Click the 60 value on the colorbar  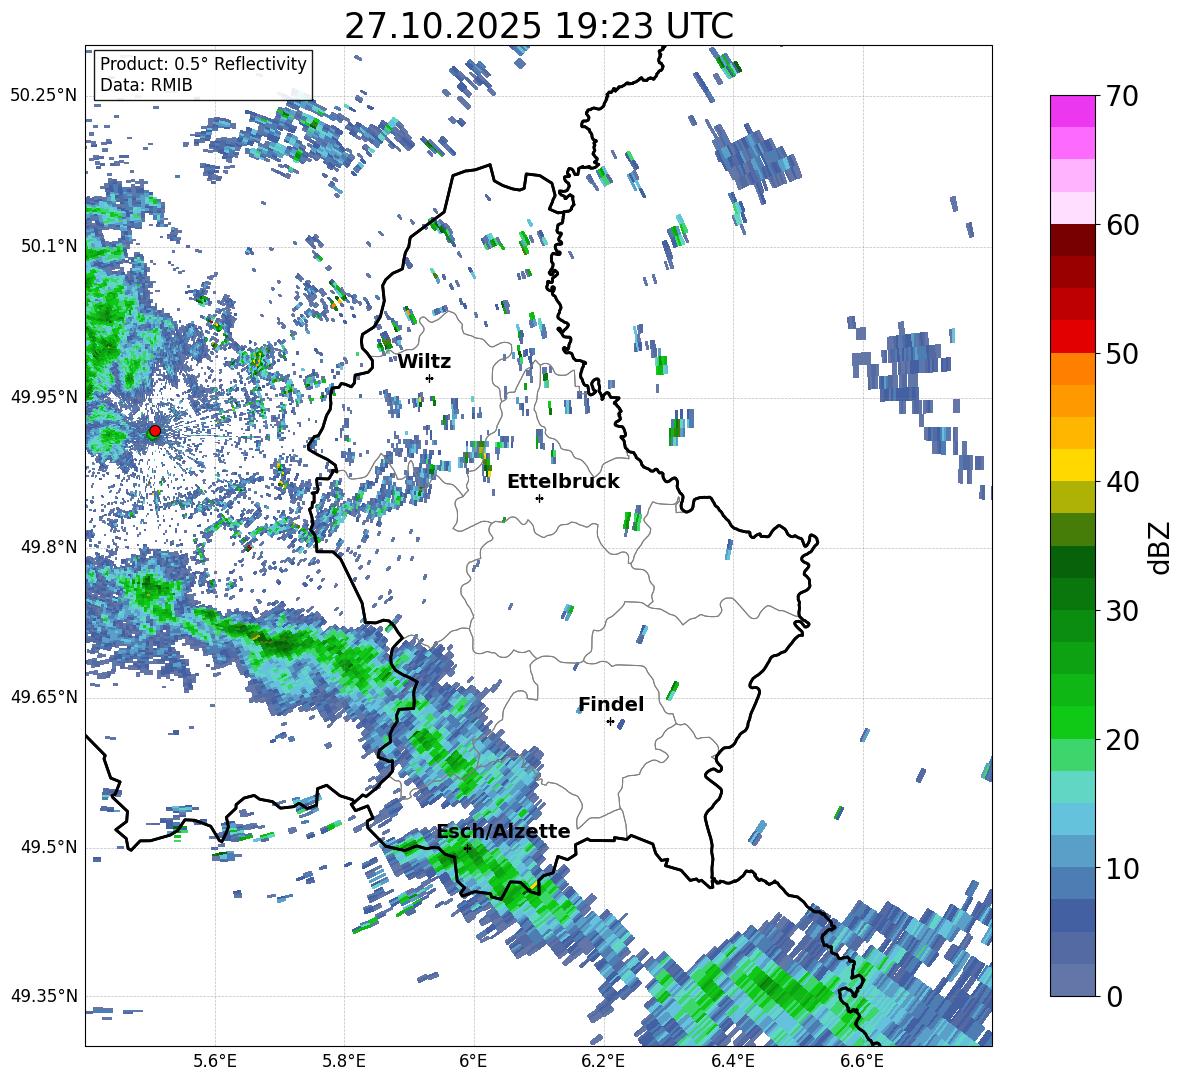click(x=1122, y=225)
